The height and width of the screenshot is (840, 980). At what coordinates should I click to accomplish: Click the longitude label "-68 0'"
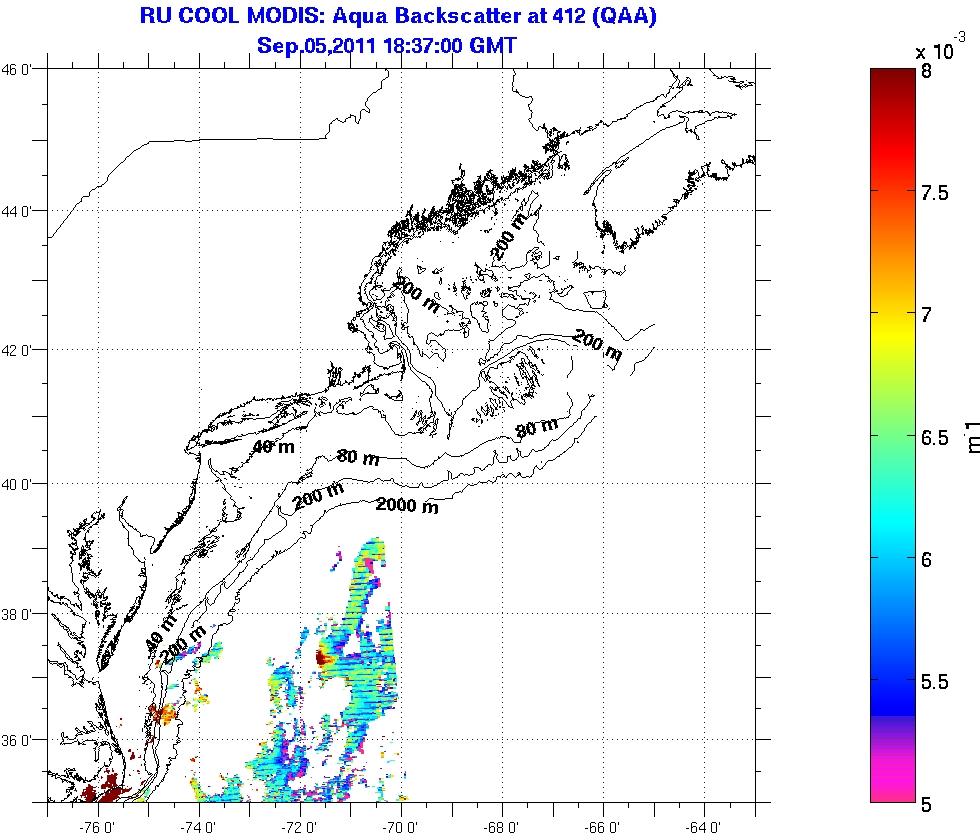[x=501, y=828]
